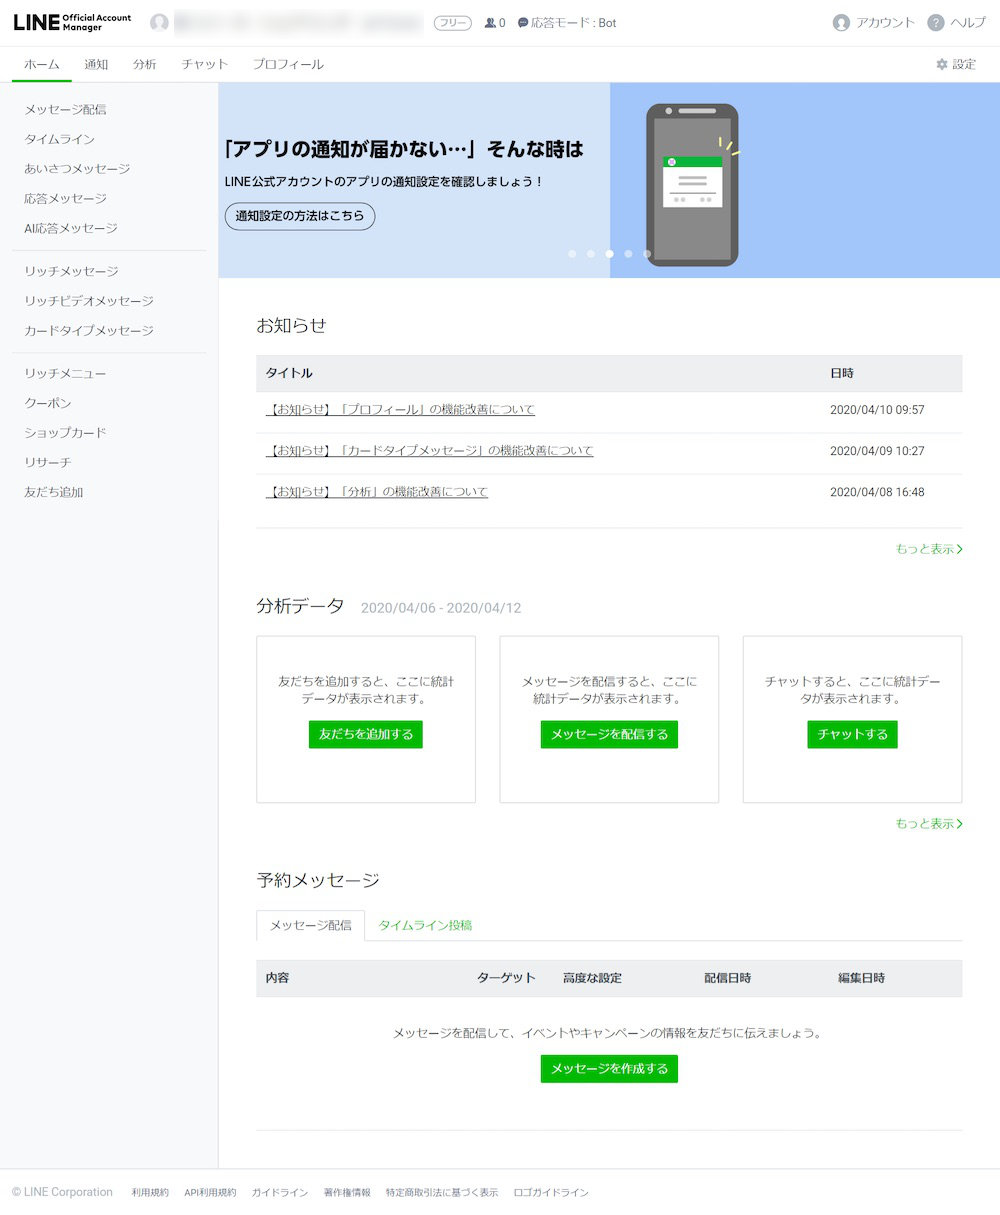
Task: Open カードタイプメッセージ in the sidebar
Action: coord(89,330)
